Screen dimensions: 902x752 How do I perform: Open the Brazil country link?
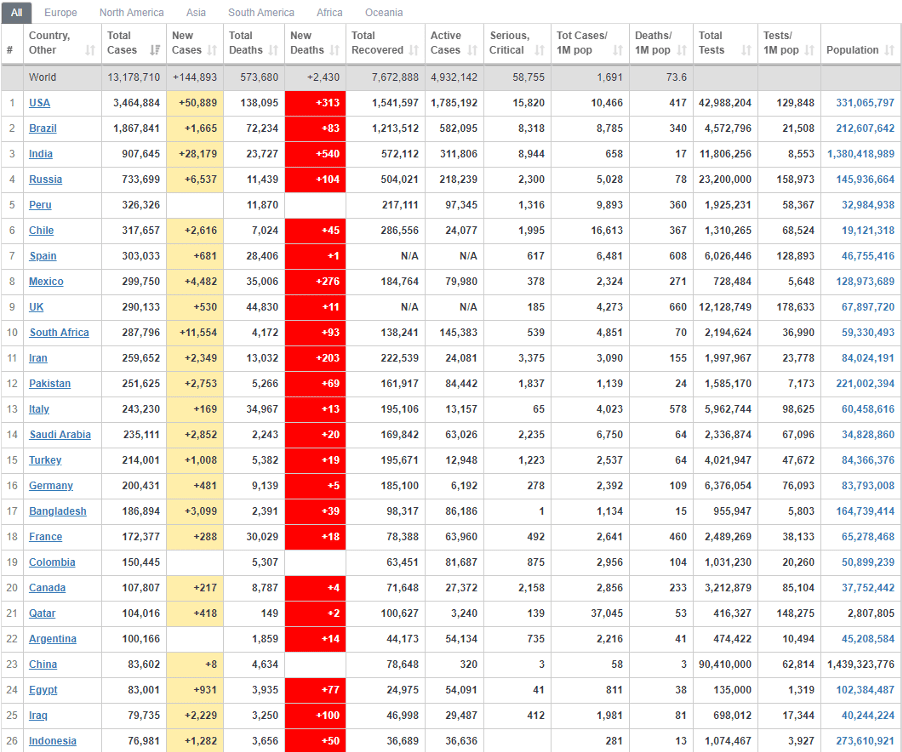[43, 128]
